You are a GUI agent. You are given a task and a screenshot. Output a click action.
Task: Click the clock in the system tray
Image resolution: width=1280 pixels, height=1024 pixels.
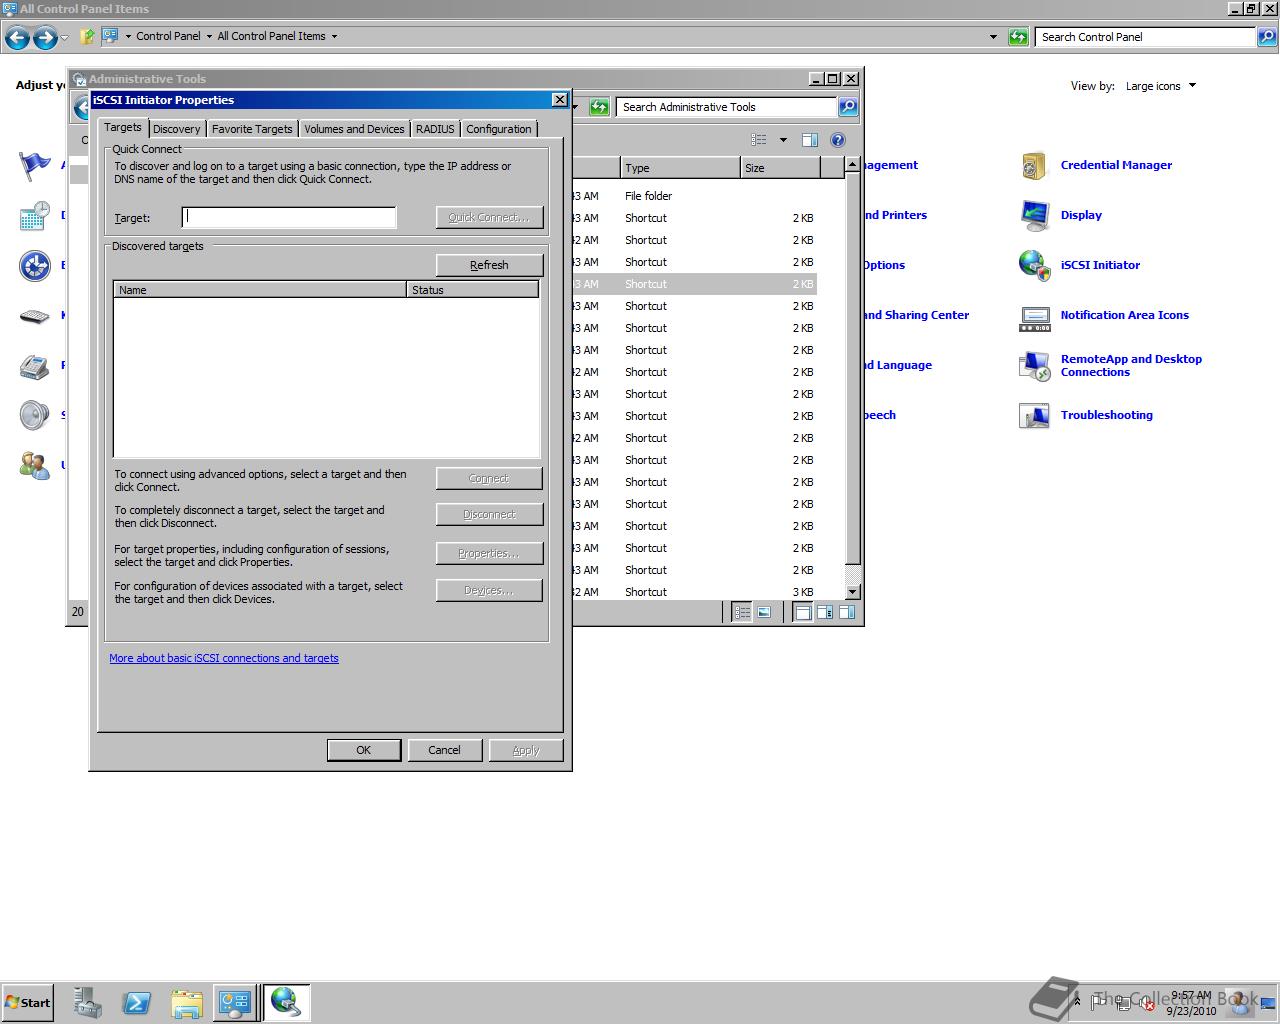point(1191,1003)
